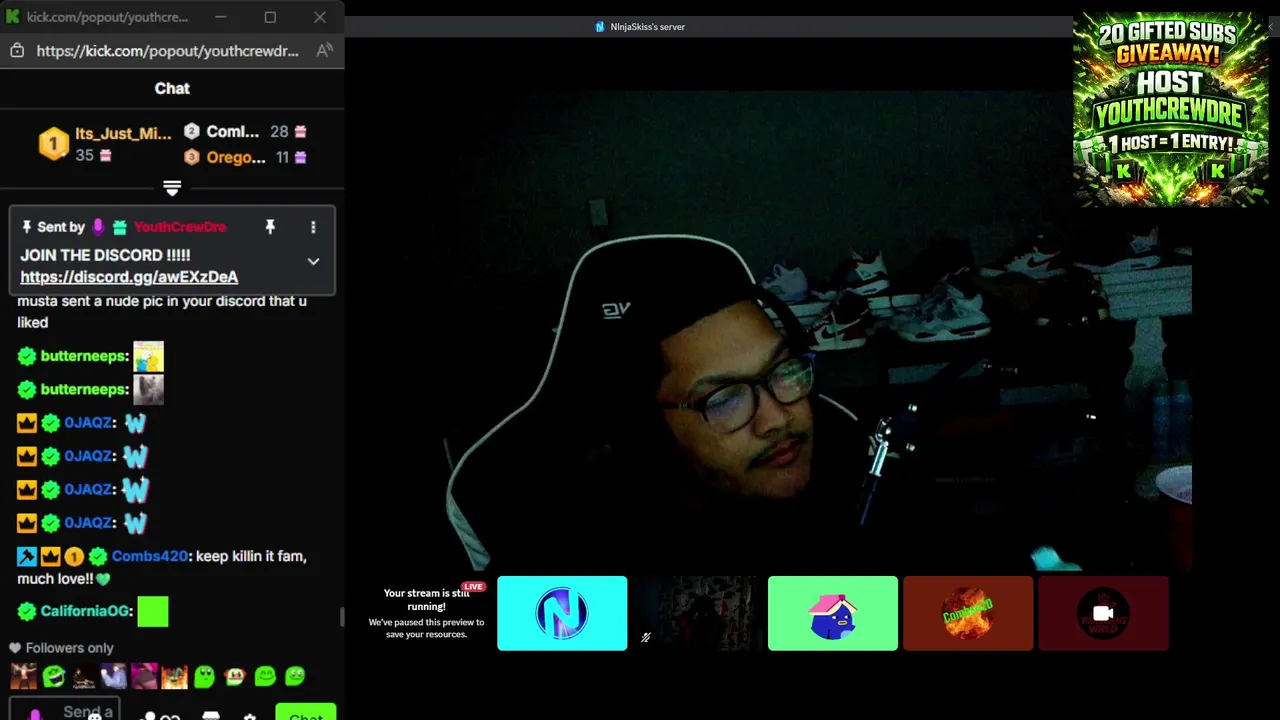Click the NinjaSkiss's server title

pyautogui.click(x=647, y=27)
